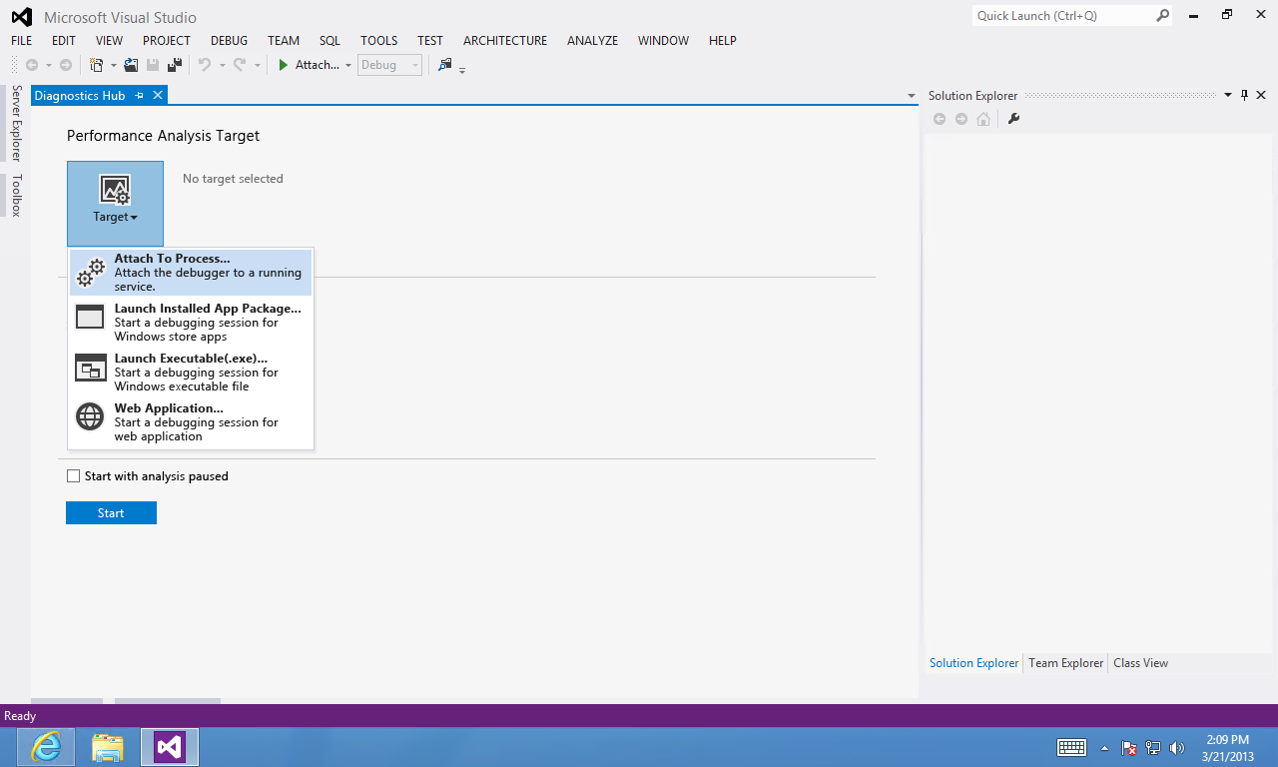Enable Start with analysis paused checkbox
The height and width of the screenshot is (767, 1278).
(73, 476)
